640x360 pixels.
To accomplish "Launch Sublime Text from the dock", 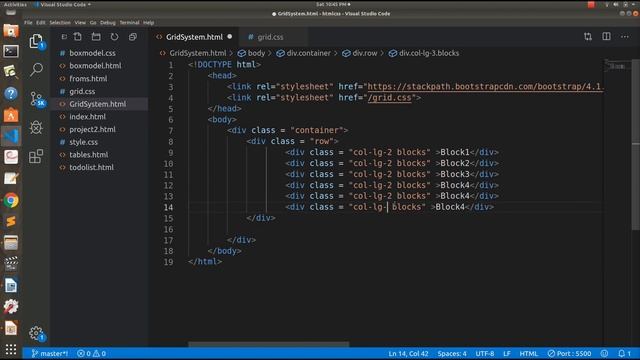I will pos(11,221).
